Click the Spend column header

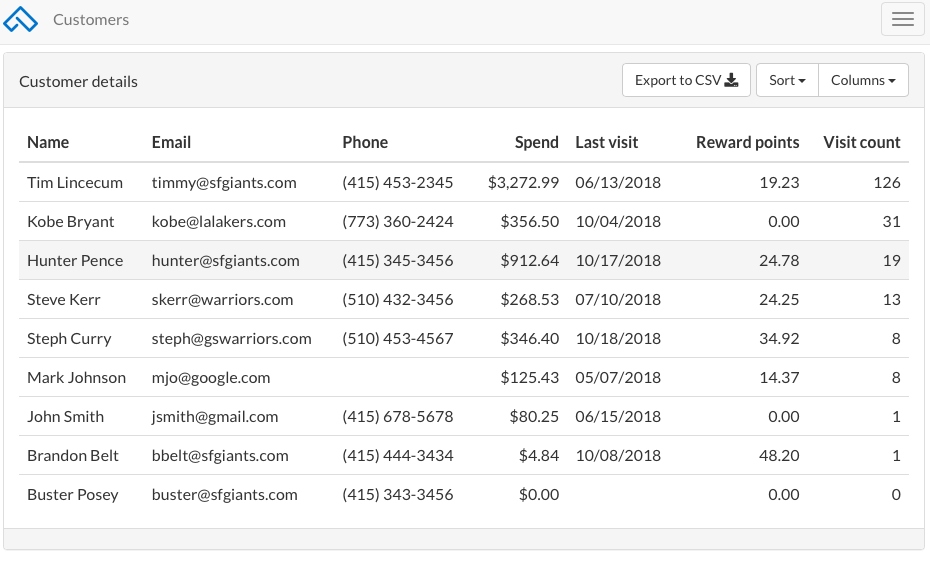pos(536,142)
